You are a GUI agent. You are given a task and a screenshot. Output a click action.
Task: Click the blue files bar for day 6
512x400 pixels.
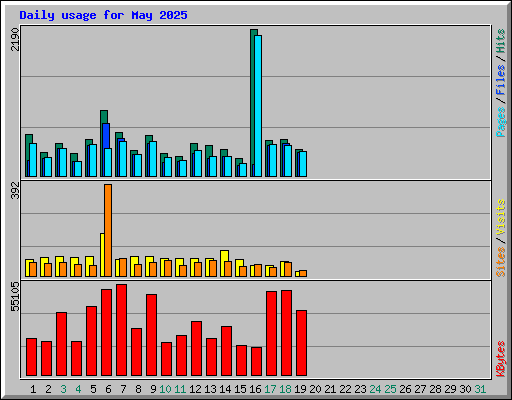click(x=106, y=136)
